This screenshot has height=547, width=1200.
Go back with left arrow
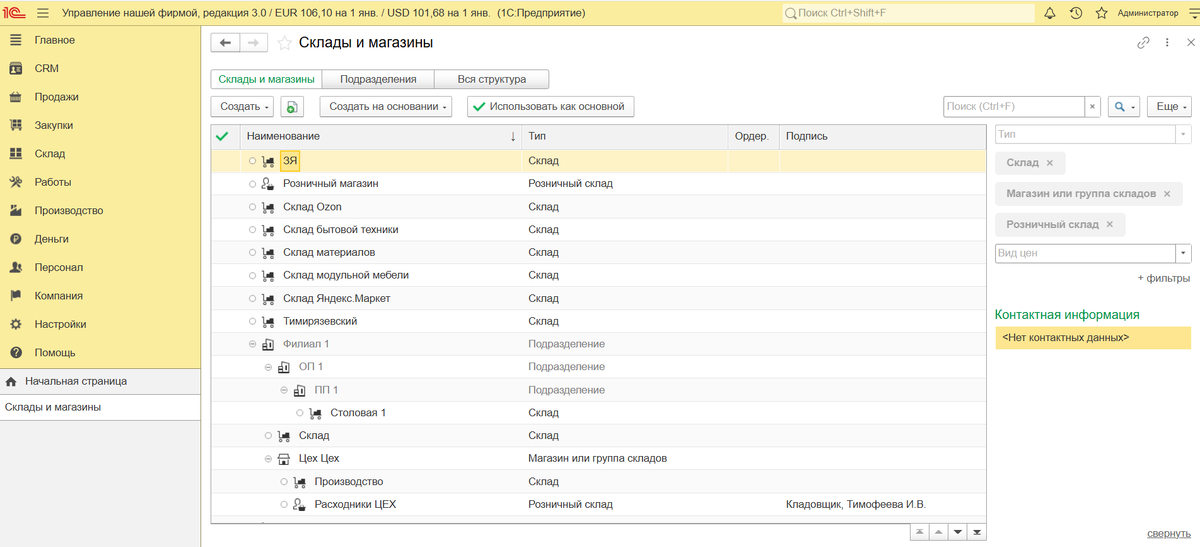pyautogui.click(x=225, y=43)
